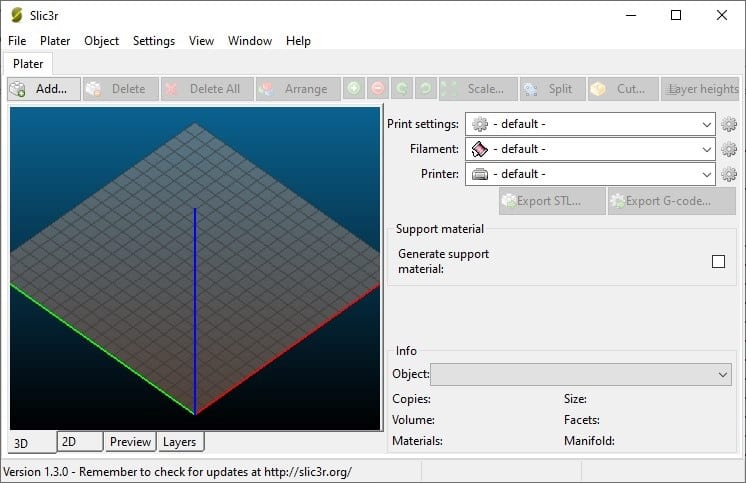Click the Export G-code... button
The image size is (746, 483).
point(672,201)
